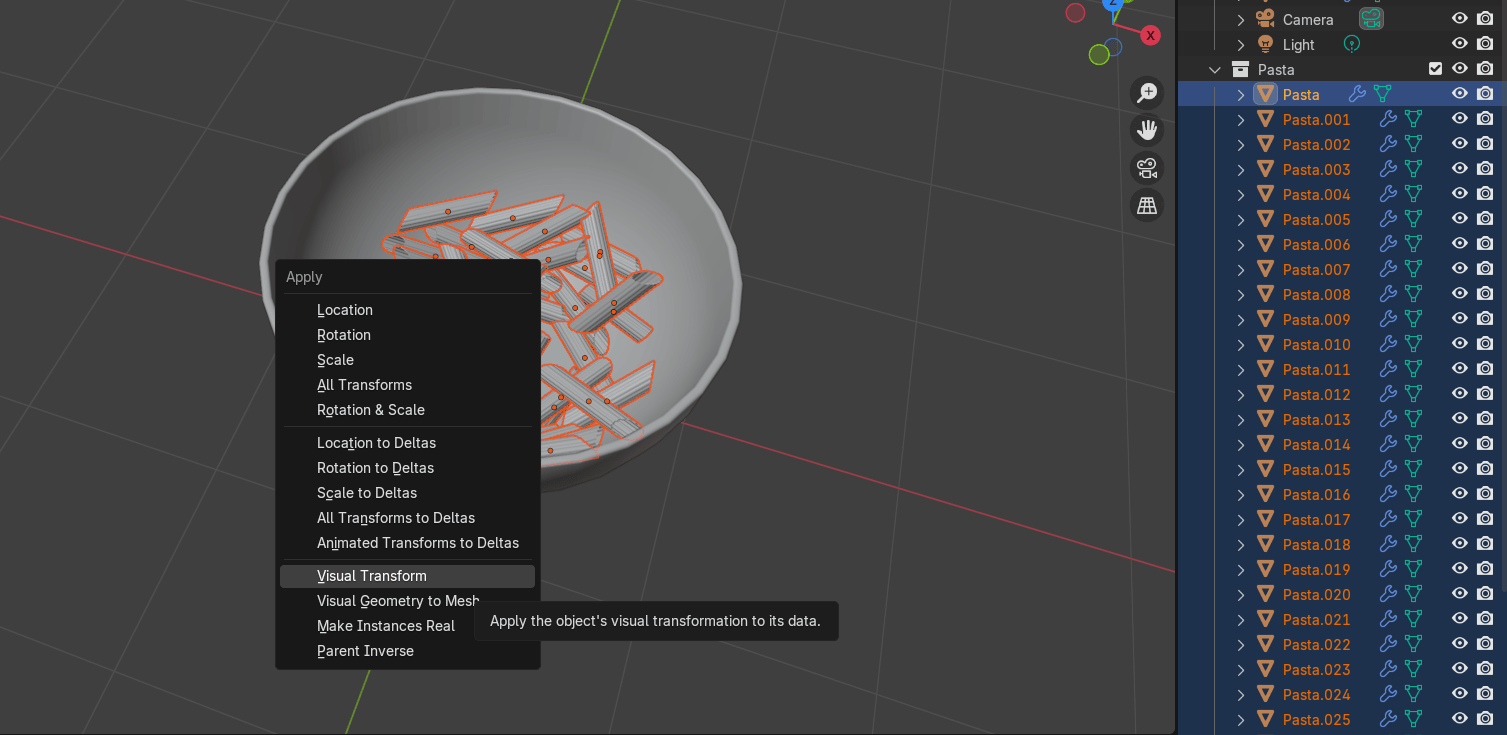1507x735 pixels.
Task: Disable rendering for Pasta.012 via camera icon
Action: [1485, 394]
